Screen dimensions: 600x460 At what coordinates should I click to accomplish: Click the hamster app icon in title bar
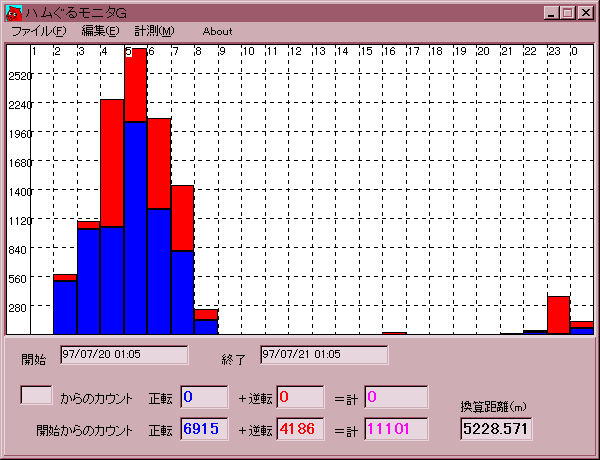tap(13, 12)
